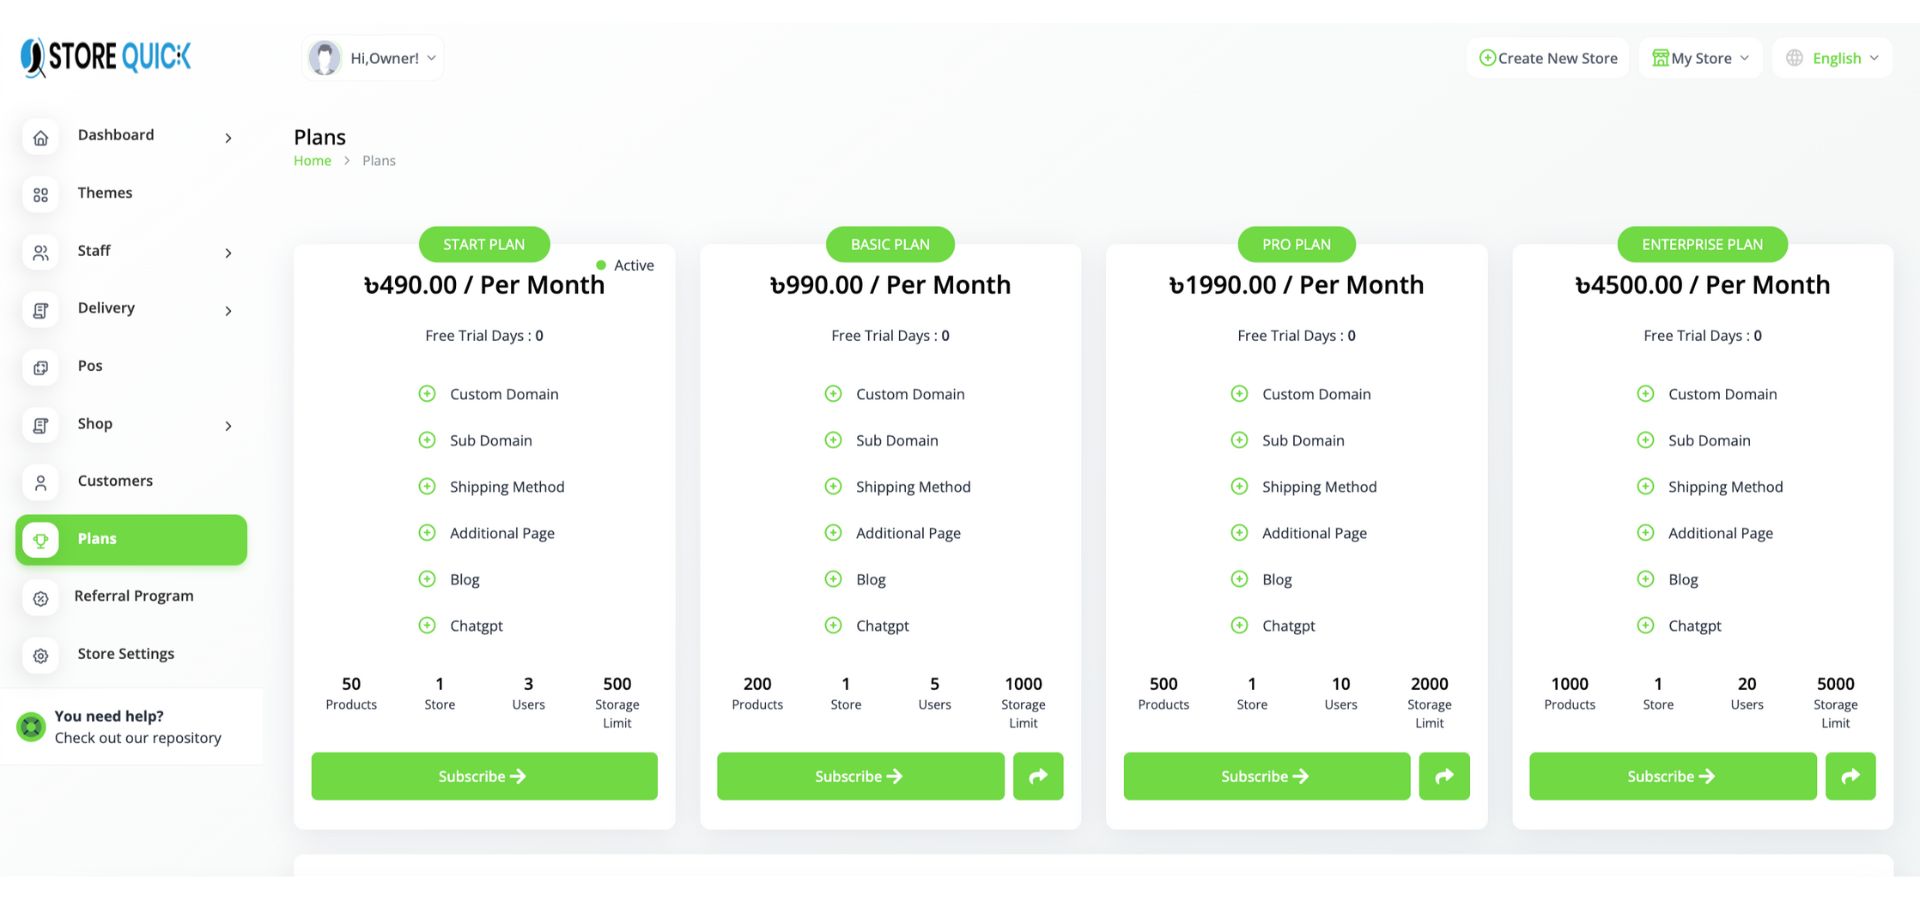Click the Store Quick logo
The width and height of the screenshot is (1920, 900).
point(106,57)
